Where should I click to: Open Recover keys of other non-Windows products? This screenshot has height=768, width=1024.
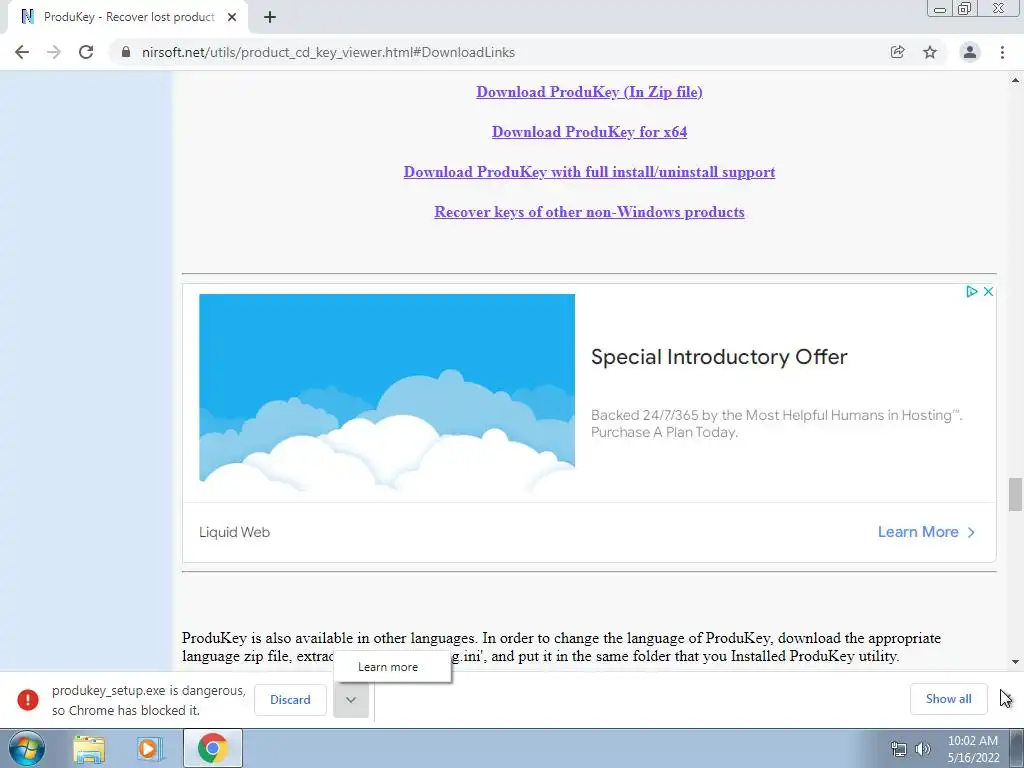pos(589,212)
